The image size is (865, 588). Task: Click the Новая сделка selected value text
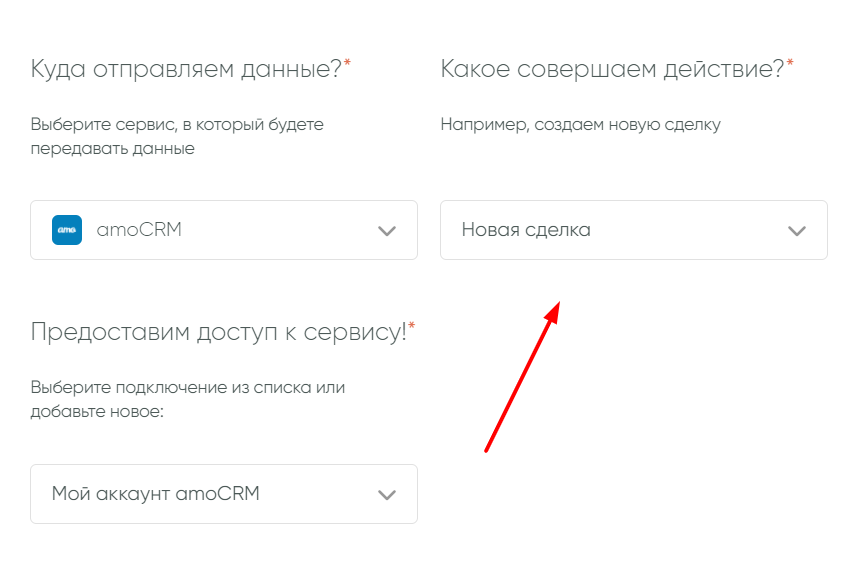tap(526, 230)
